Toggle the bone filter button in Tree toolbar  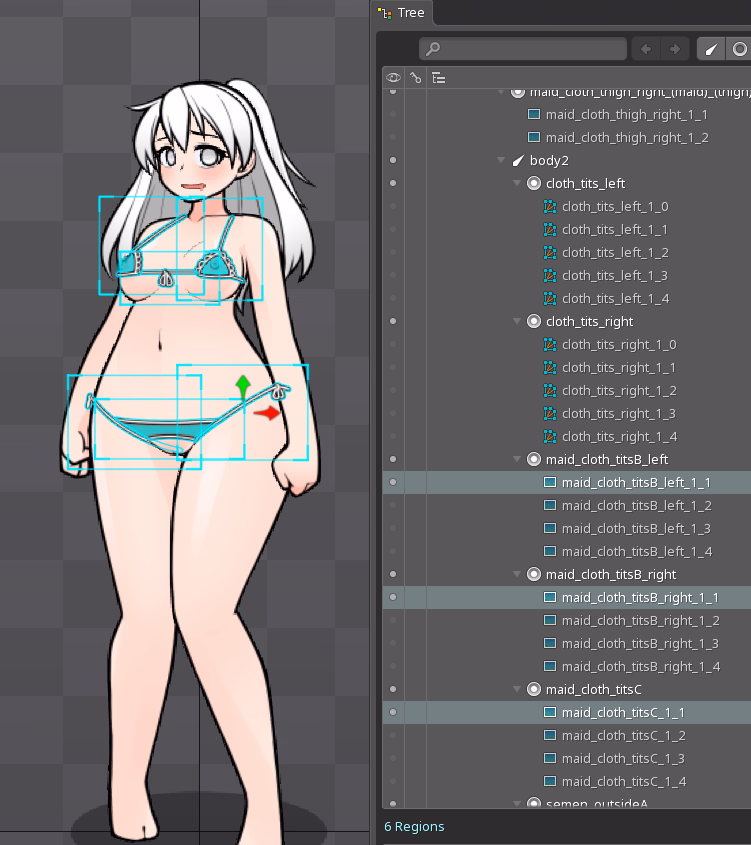(x=710, y=48)
